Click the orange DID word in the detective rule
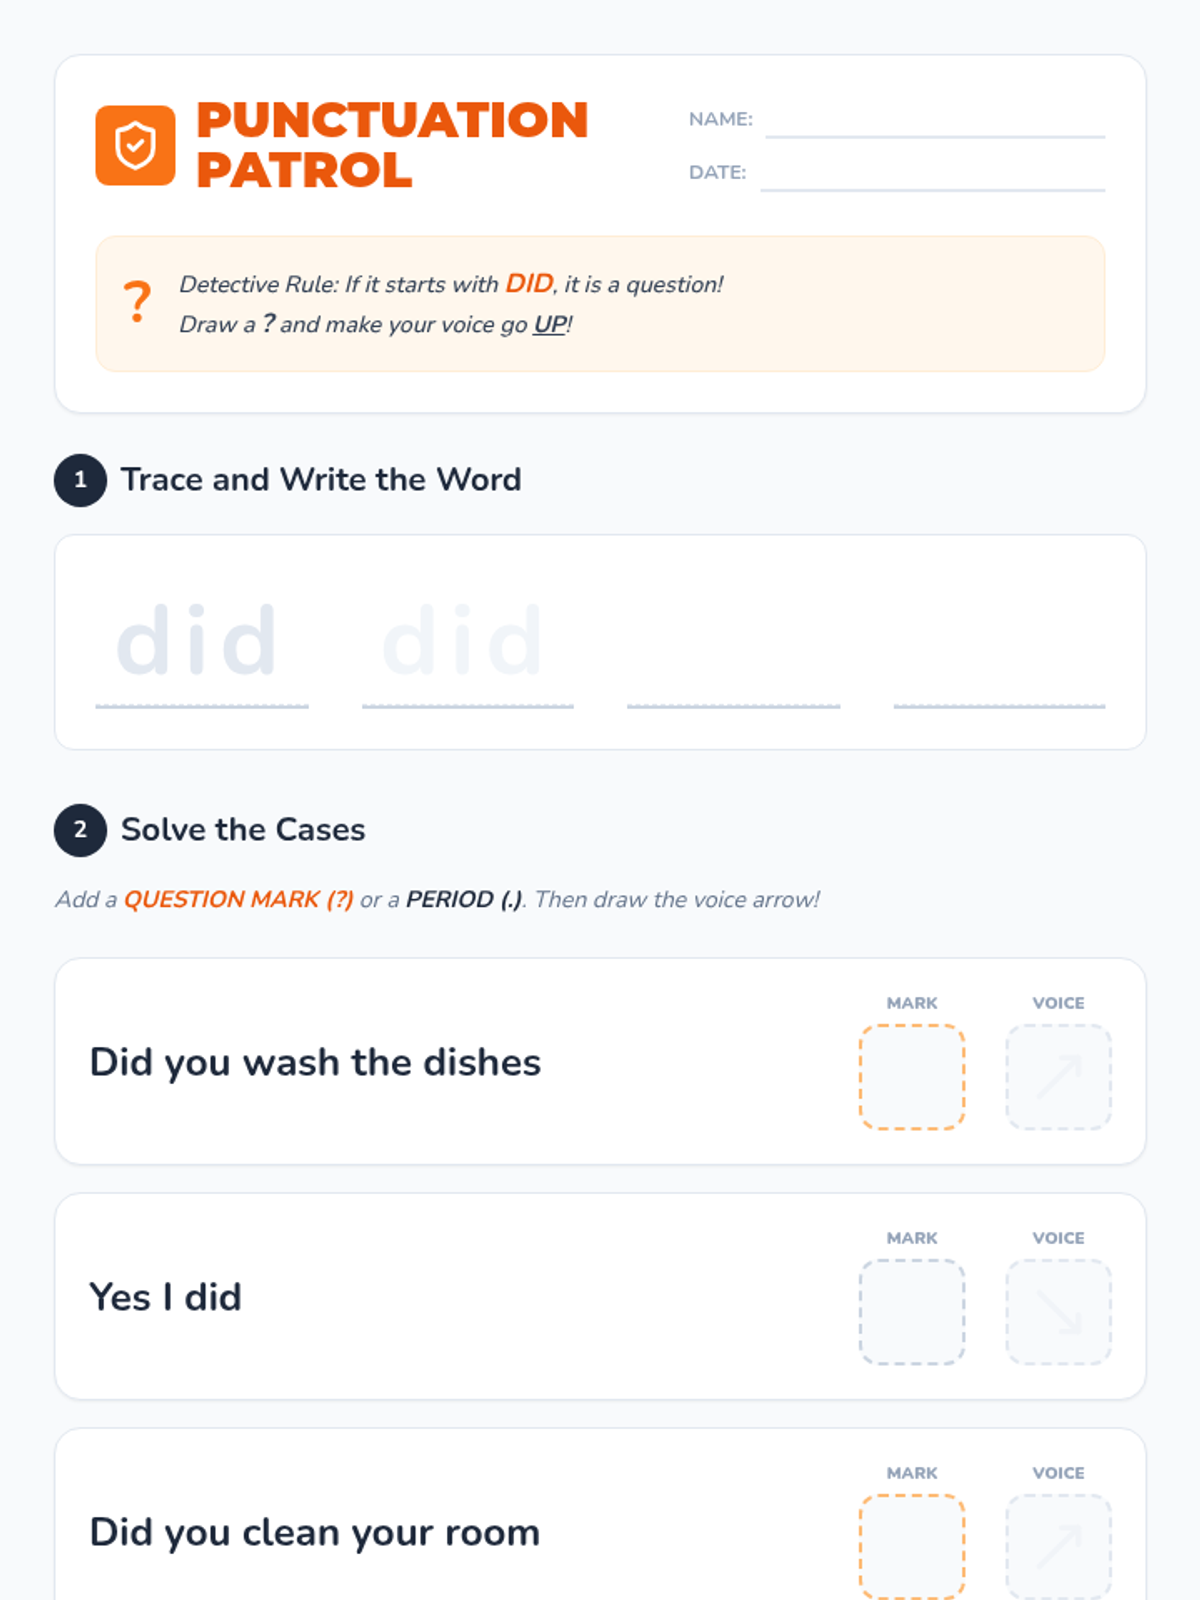 [x=529, y=284]
